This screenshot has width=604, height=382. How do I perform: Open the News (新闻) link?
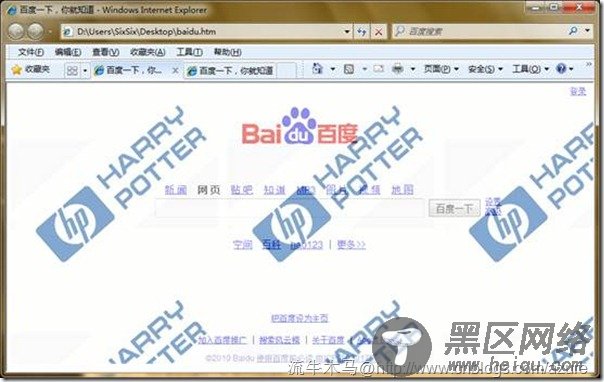pos(176,189)
